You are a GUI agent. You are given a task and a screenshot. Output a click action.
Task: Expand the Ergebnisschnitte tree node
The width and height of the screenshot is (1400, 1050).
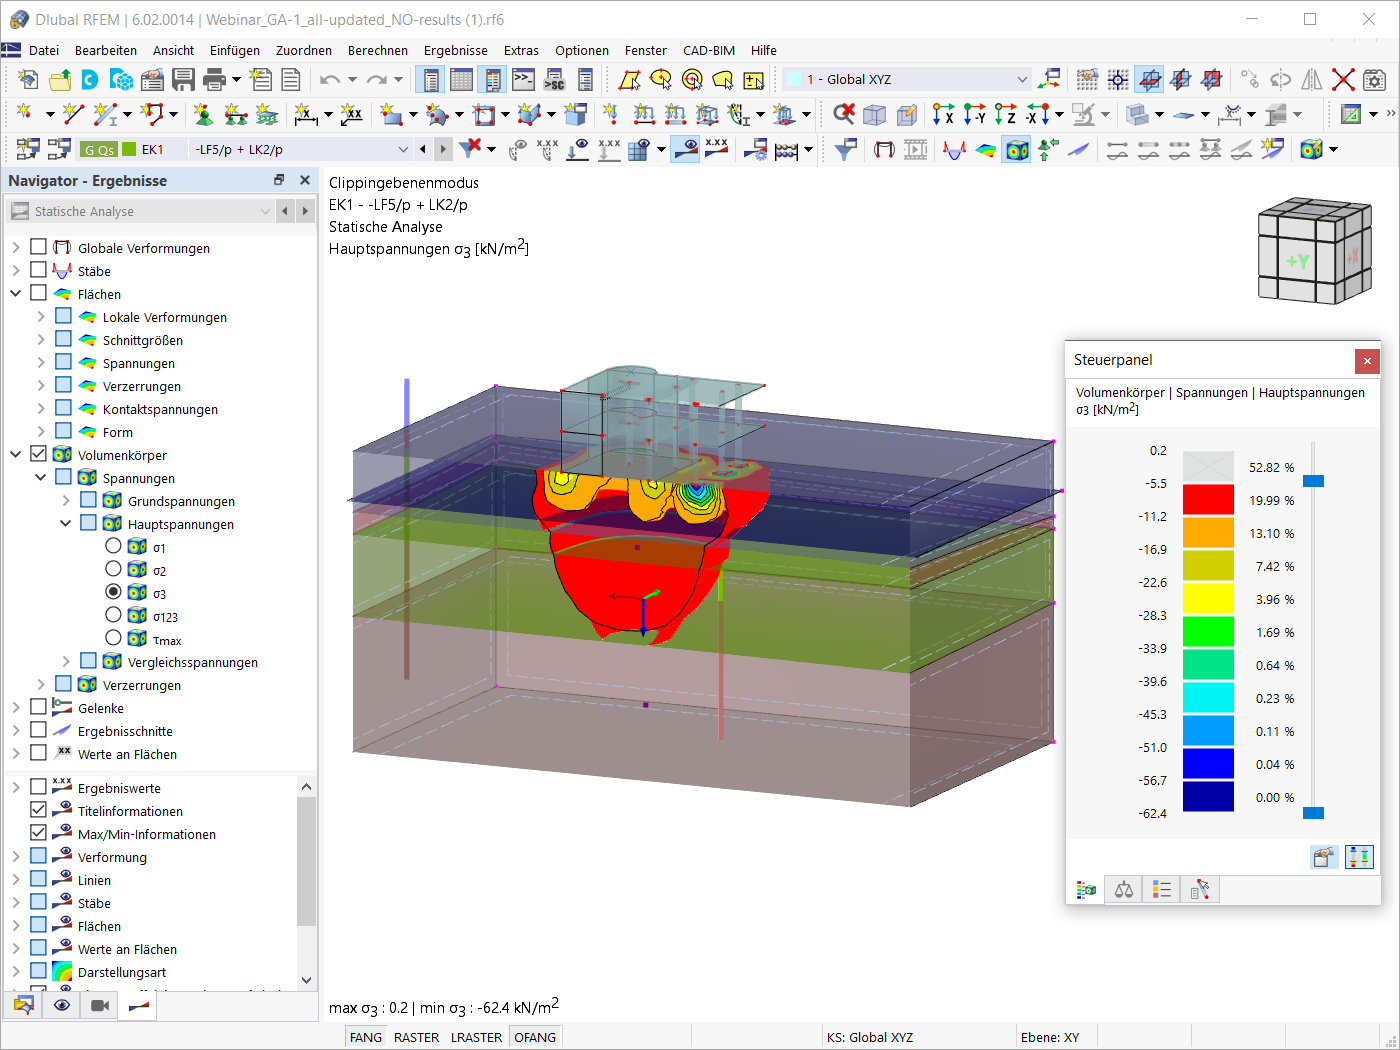[16, 731]
